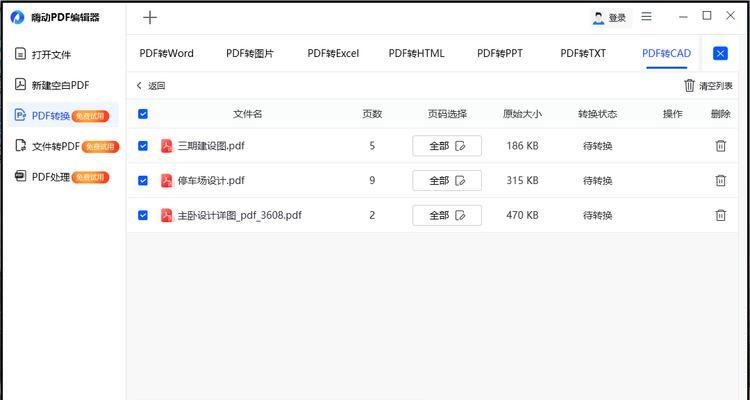Click the file name 停车场设计.pdf
Image resolution: width=750 pixels, height=400 pixels.
tap(211, 180)
